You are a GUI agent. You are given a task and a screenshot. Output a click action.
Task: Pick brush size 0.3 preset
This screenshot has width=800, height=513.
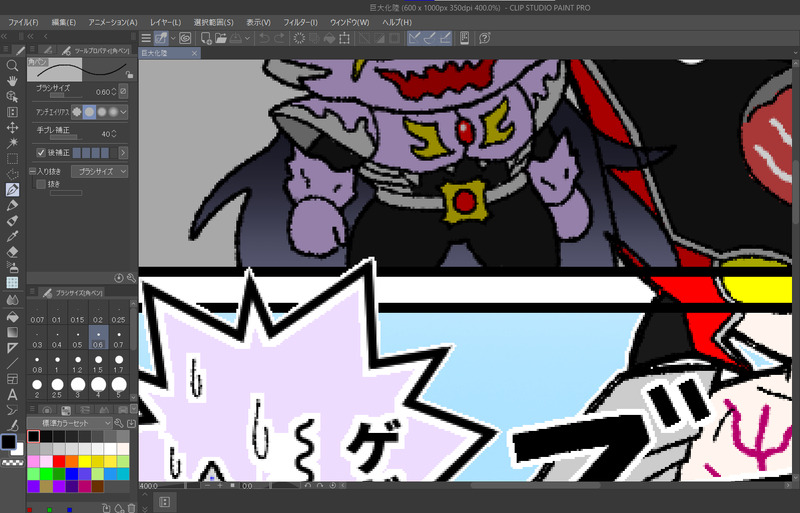point(37,339)
